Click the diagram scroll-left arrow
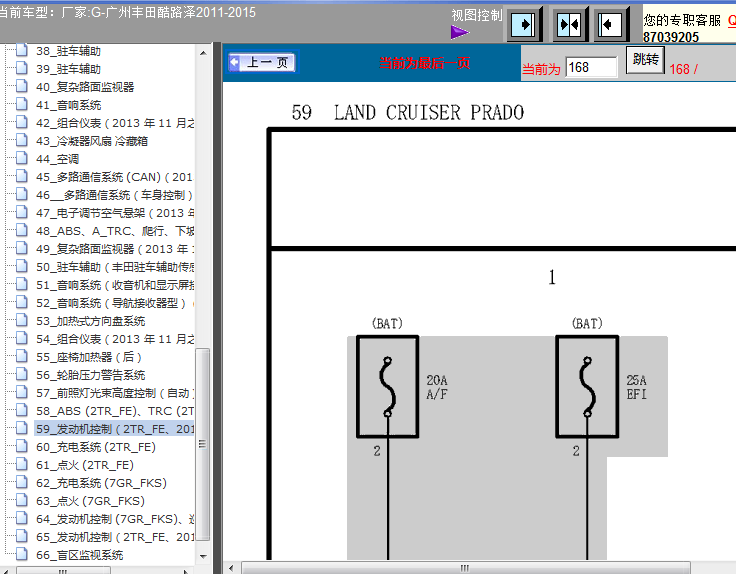 pos(231,568)
